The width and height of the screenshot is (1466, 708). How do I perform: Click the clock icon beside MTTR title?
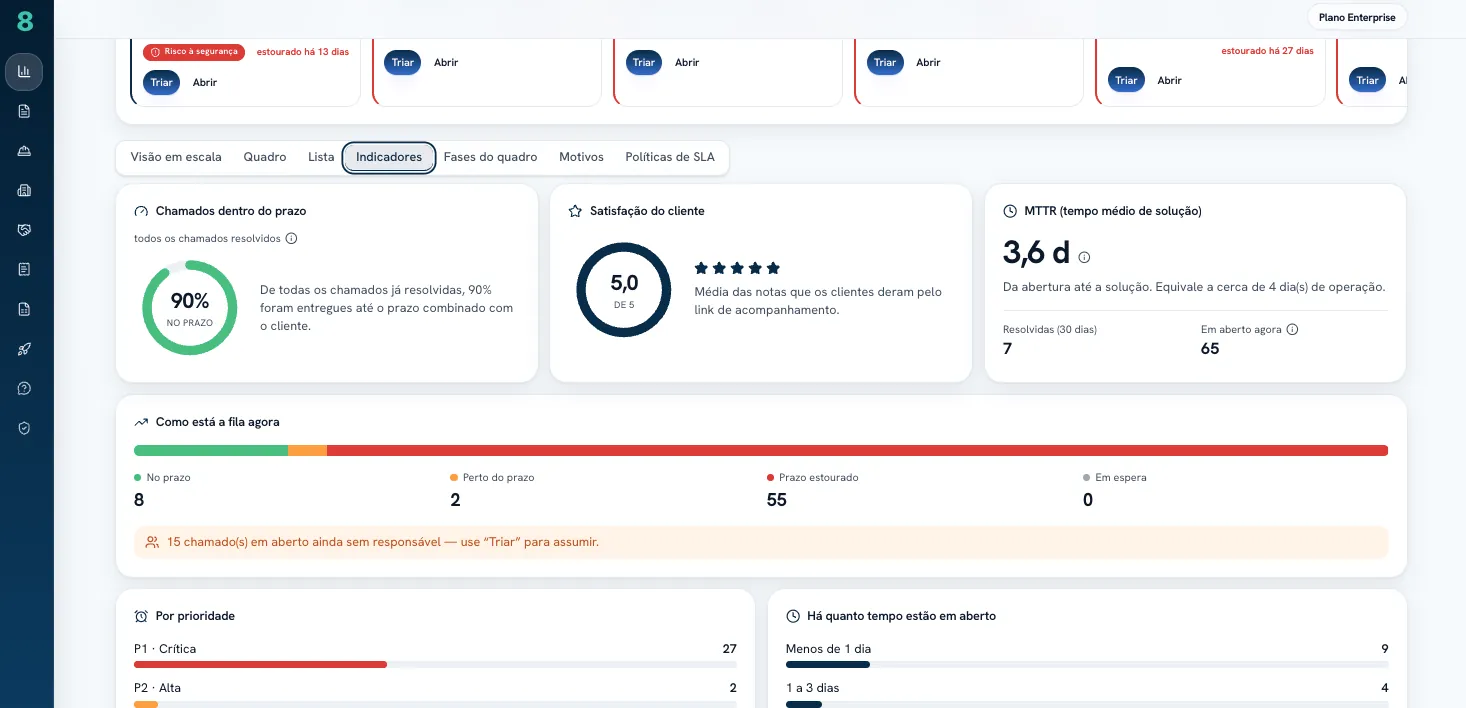(1010, 211)
